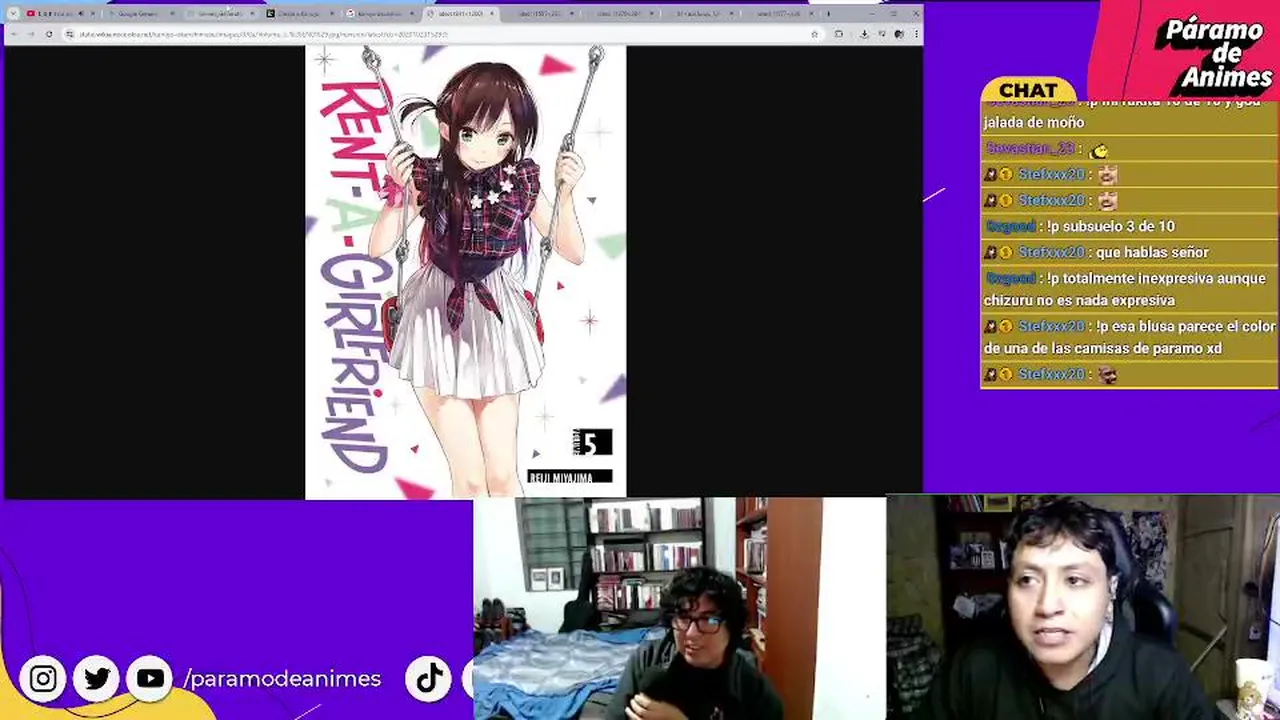Close the active image tab
The image size is (1280, 720).
point(492,14)
